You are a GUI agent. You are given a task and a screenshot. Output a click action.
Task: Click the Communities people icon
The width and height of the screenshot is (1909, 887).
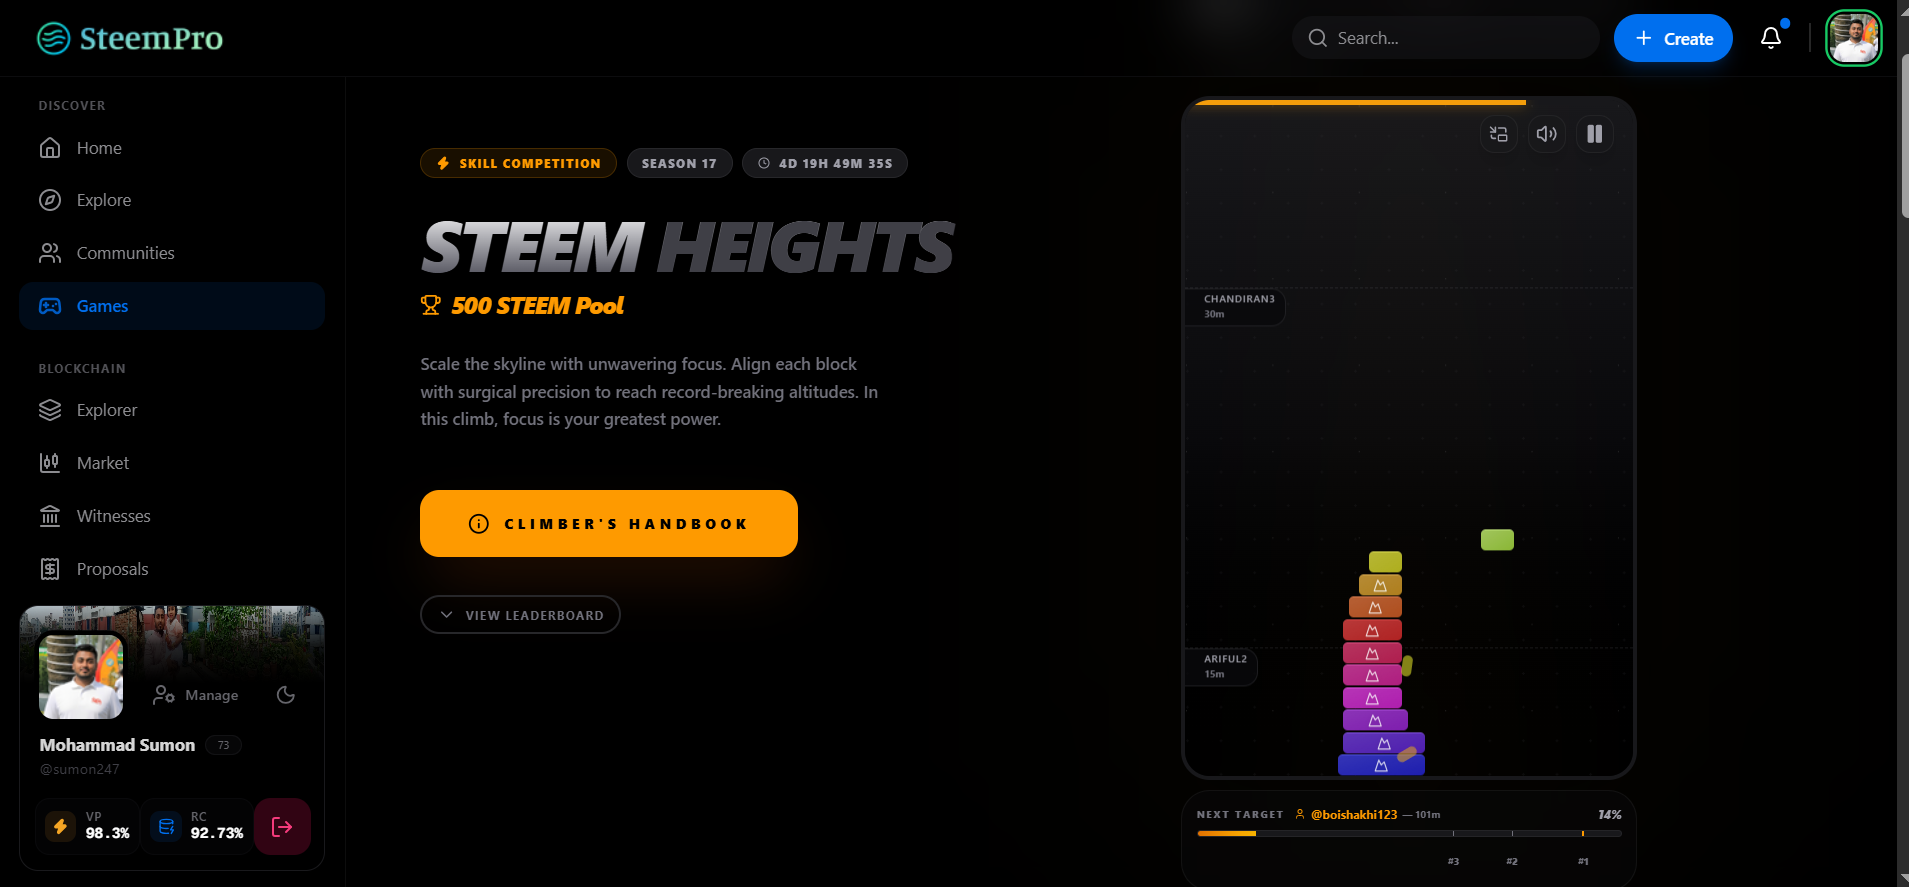pyautogui.click(x=50, y=253)
